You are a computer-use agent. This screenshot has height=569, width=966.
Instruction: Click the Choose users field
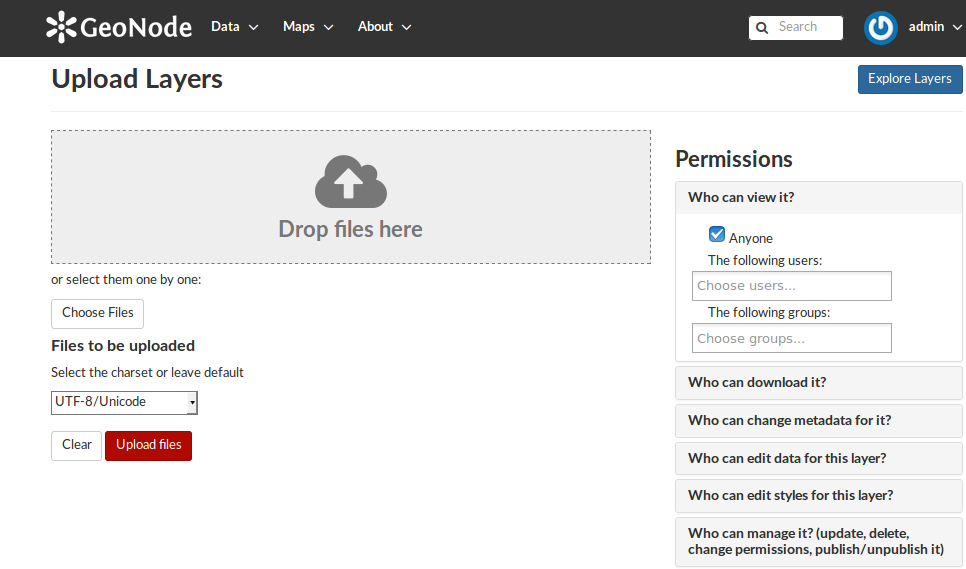point(792,286)
